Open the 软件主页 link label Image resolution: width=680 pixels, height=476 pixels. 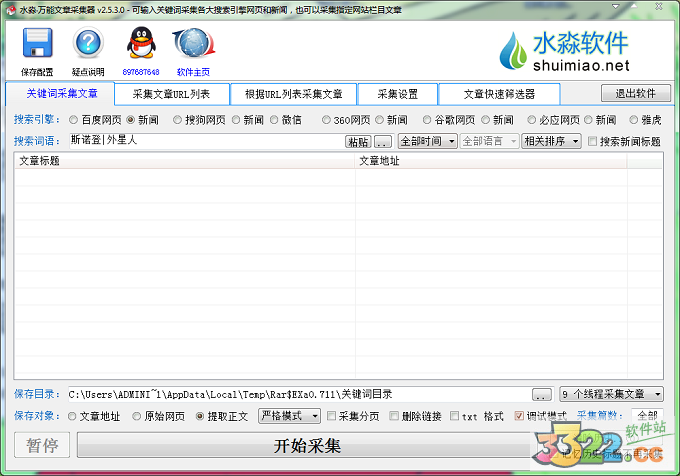pyautogui.click(x=193, y=72)
